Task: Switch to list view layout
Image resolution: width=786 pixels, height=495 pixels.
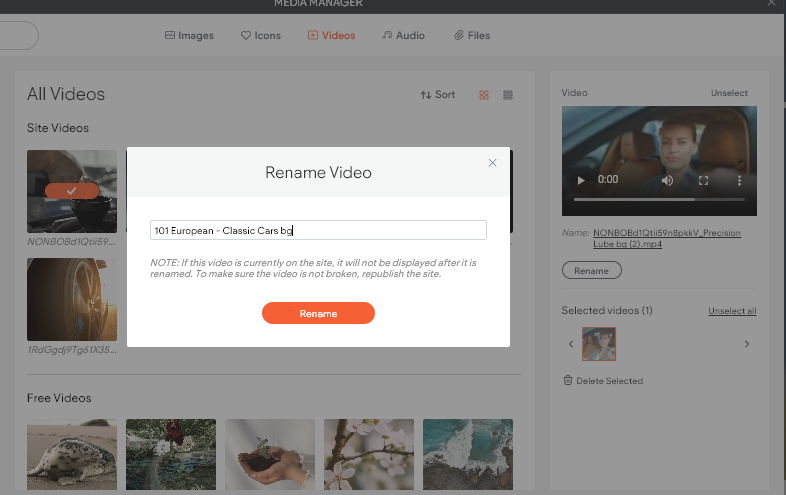Action: 508,95
